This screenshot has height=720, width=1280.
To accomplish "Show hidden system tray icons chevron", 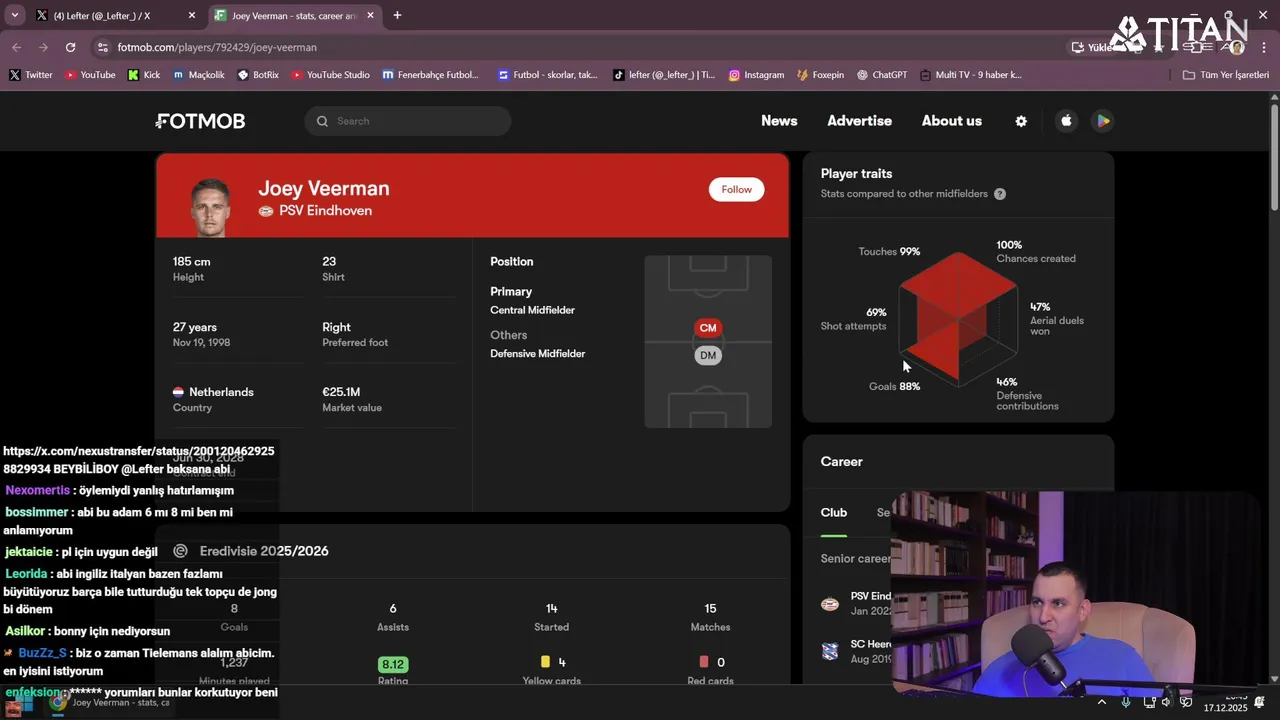I will pos(1102,702).
